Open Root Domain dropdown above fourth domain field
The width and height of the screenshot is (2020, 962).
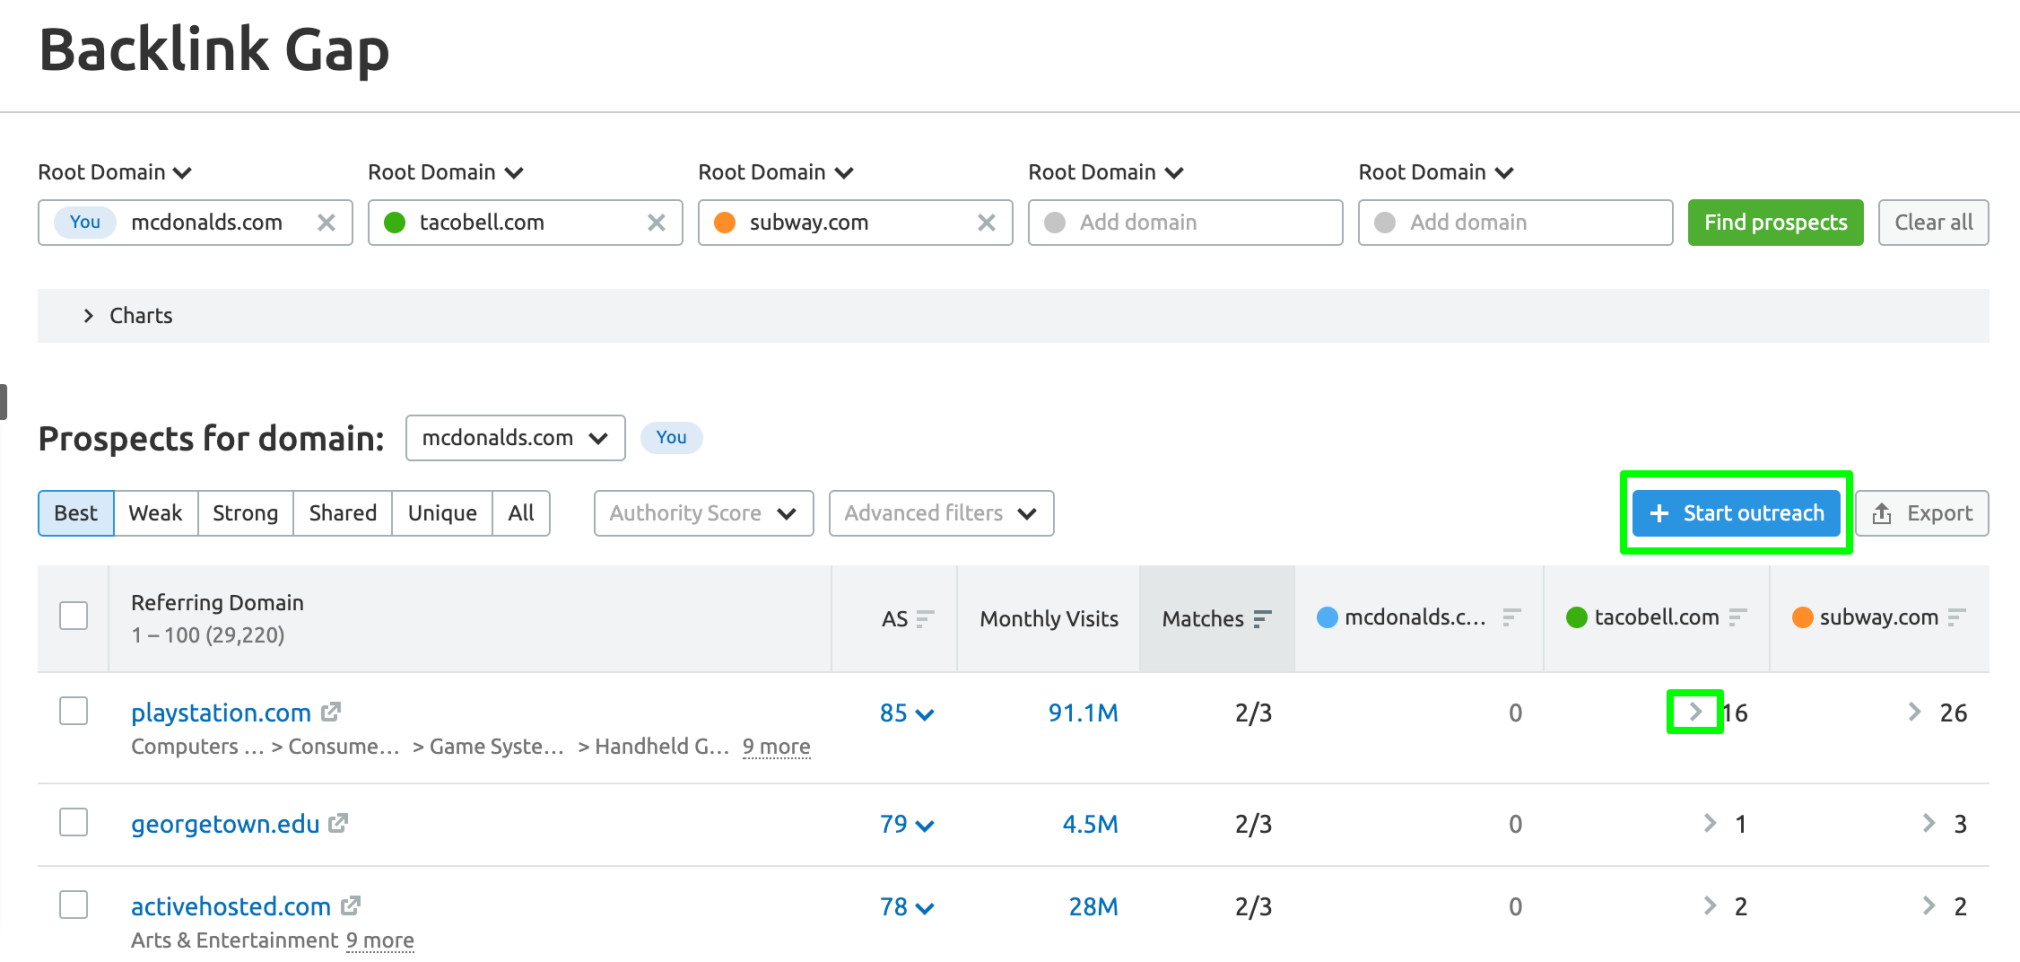(x=1105, y=172)
